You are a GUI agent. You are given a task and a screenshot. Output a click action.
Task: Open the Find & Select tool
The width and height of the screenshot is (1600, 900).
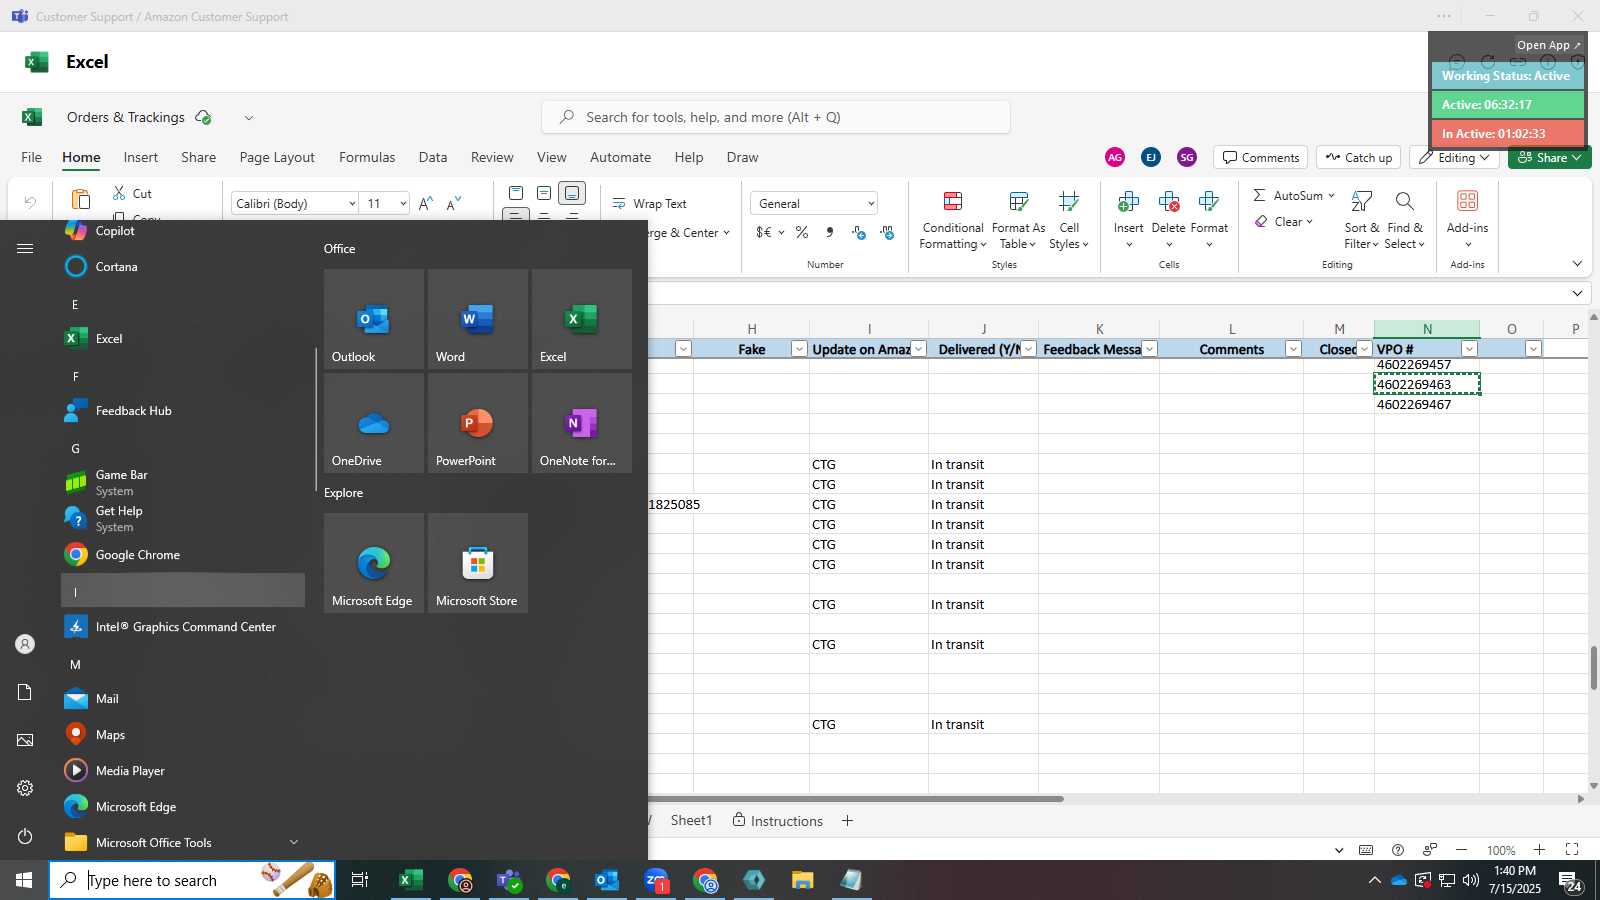click(1404, 220)
